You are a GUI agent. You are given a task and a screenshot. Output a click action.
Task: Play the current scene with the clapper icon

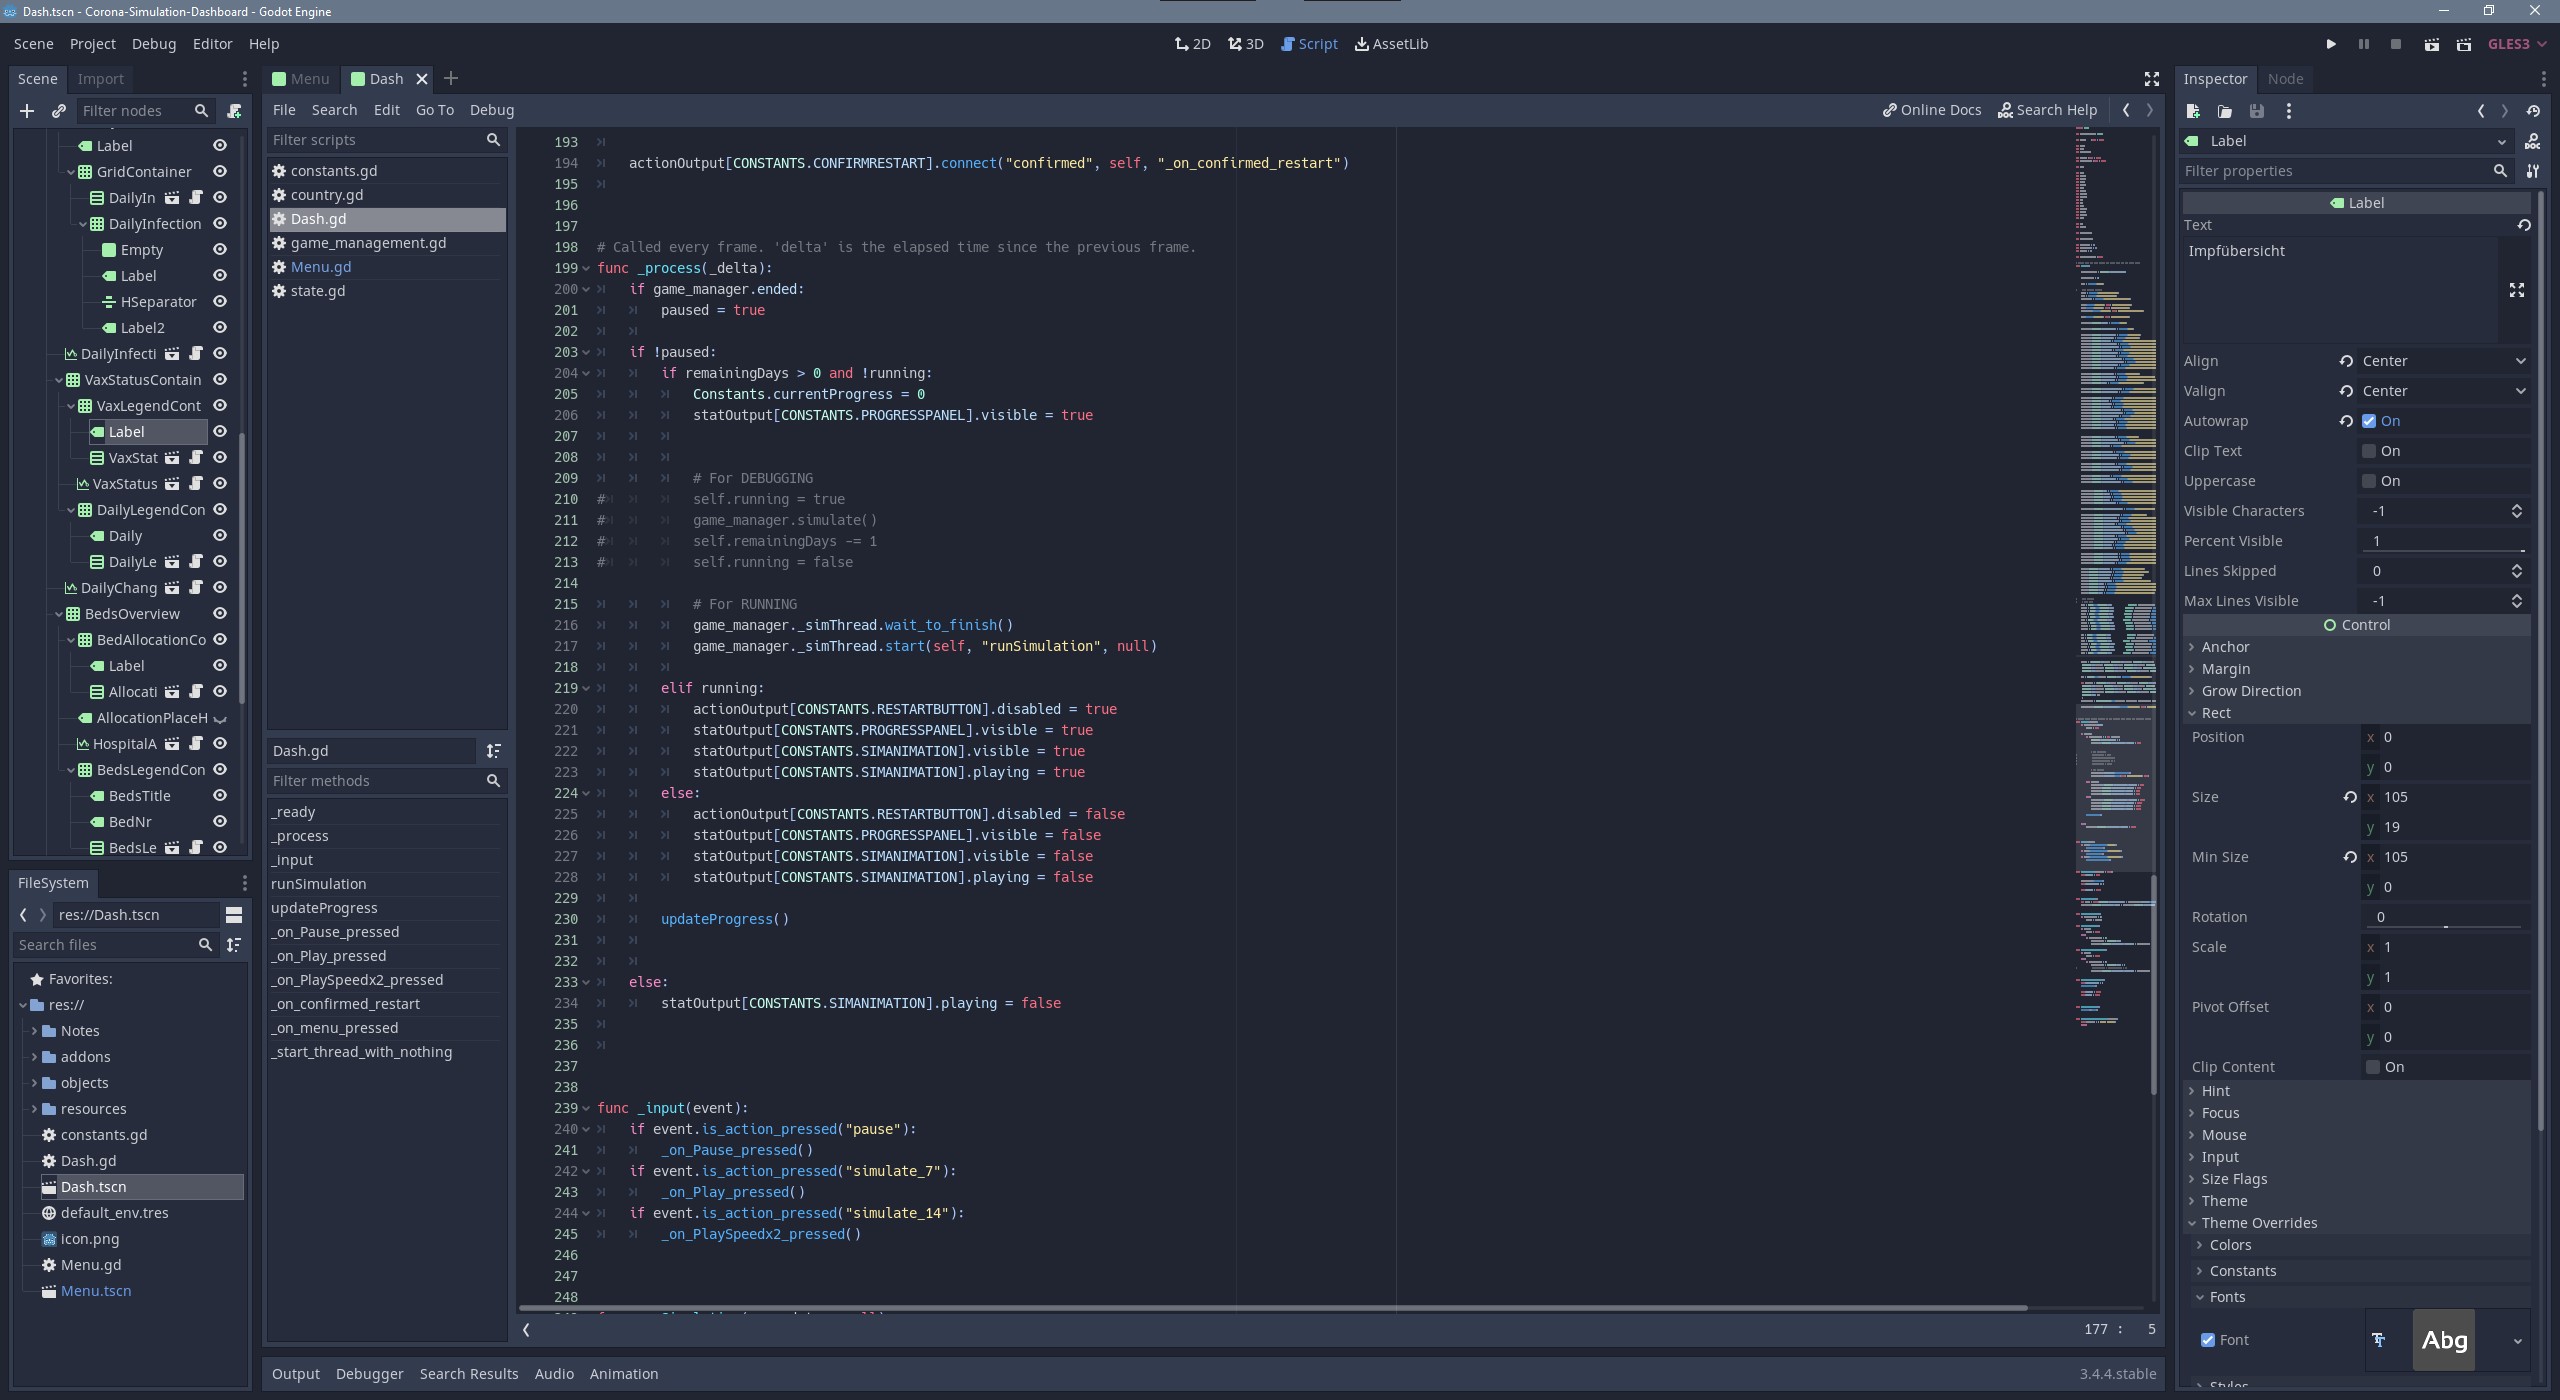click(x=2431, y=44)
